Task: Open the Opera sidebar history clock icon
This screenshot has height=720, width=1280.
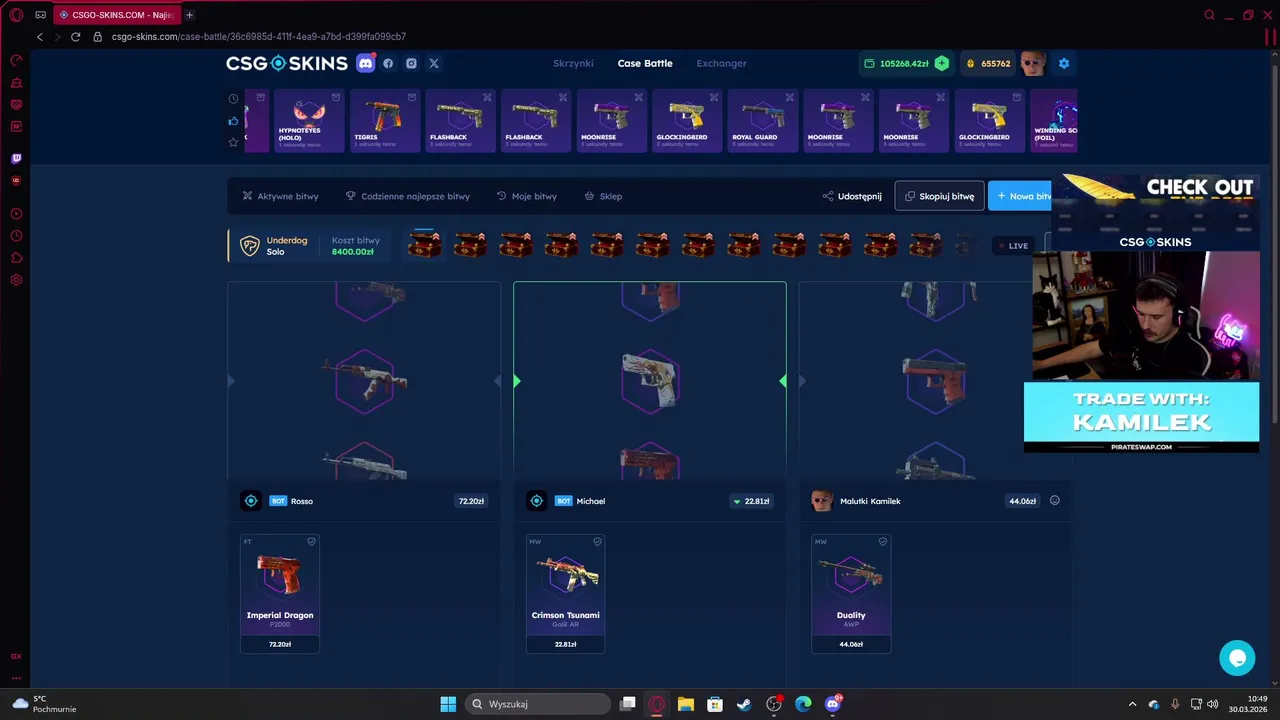Action: click(x=16, y=236)
